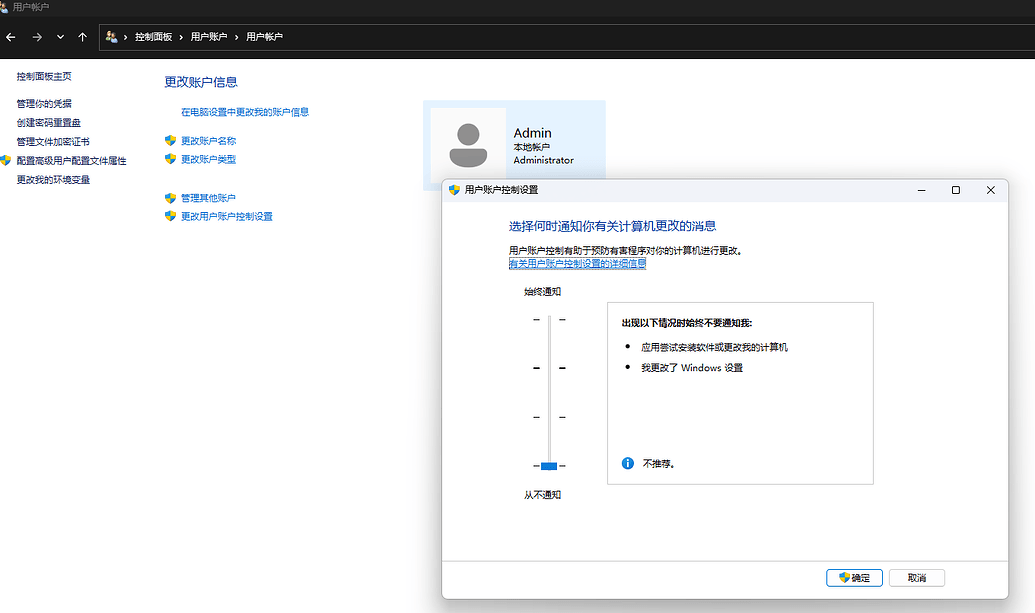Click the 确定 button
Screen dimensions: 1035x613
(854, 578)
